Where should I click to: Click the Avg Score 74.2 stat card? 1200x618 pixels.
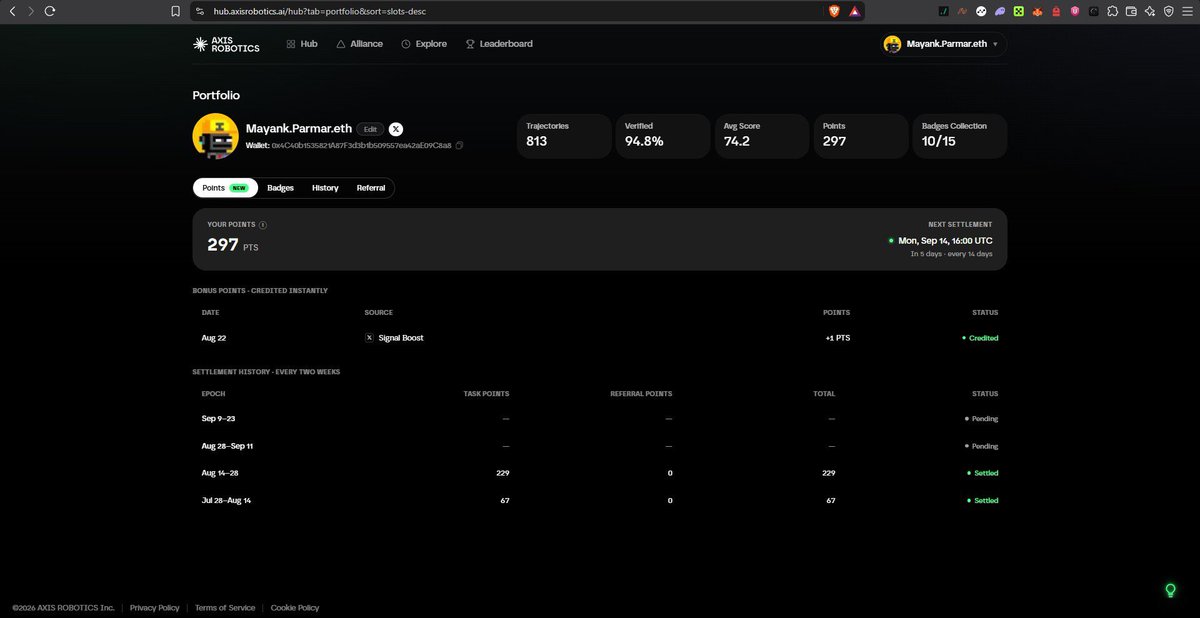762,136
